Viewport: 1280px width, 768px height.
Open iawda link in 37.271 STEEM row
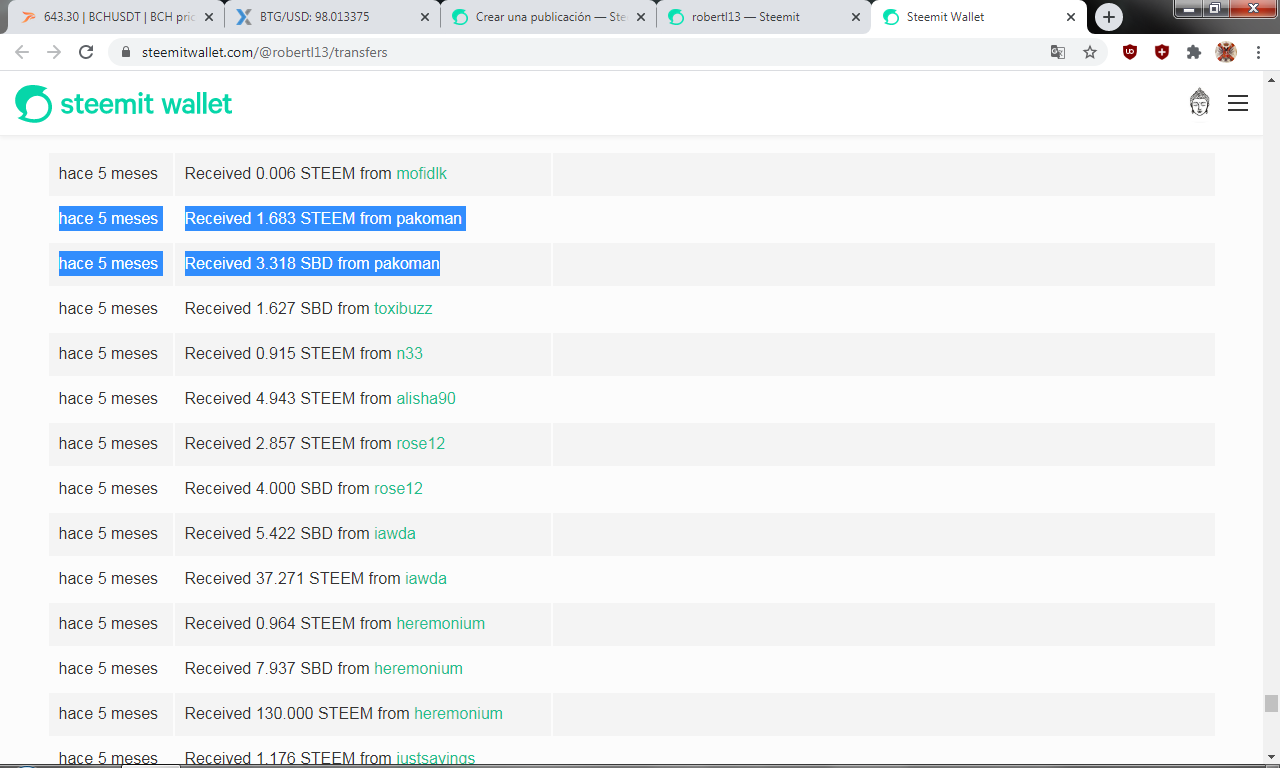click(x=426, y=578)
